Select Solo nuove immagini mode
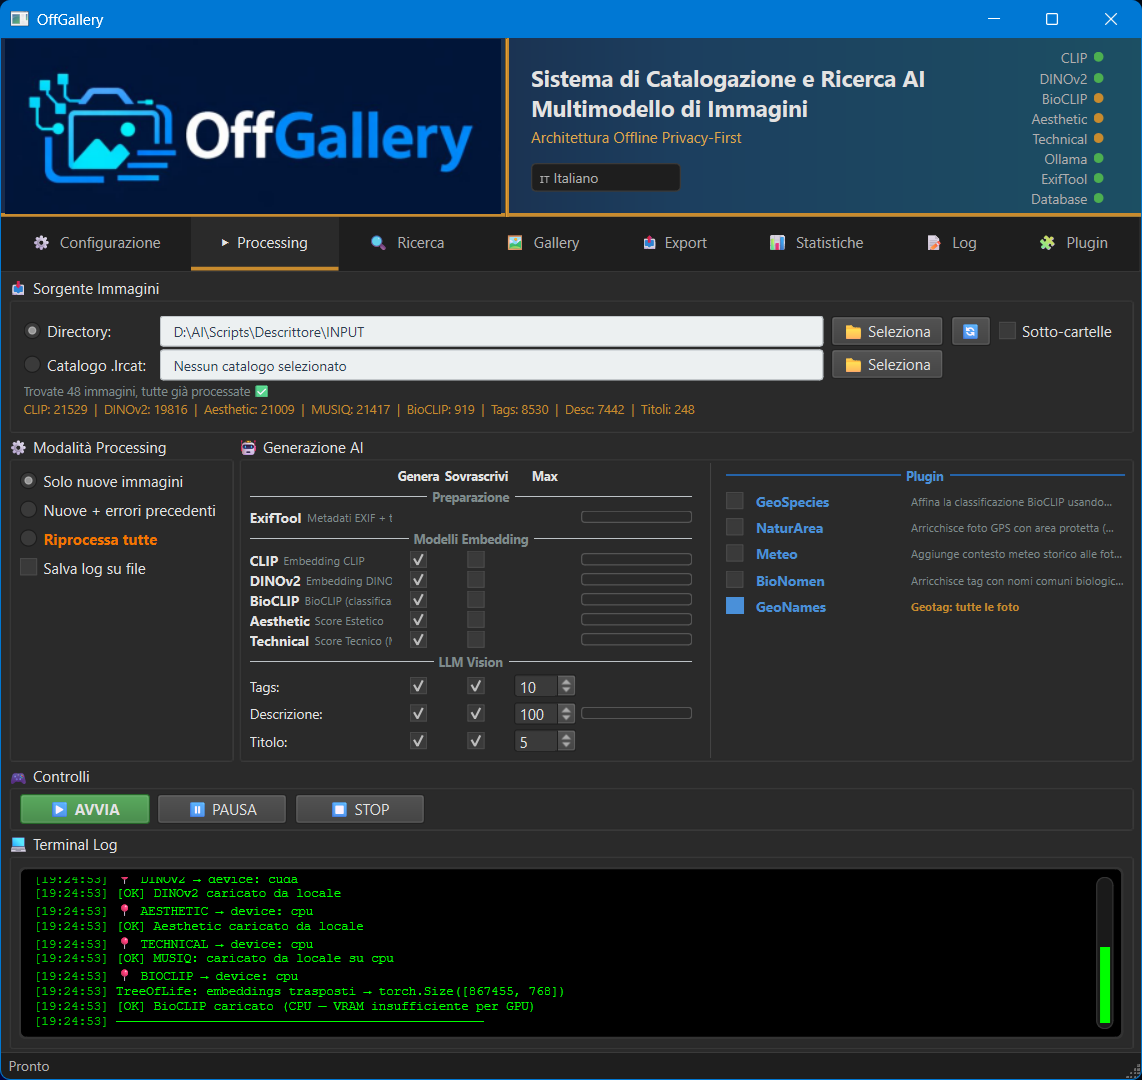Screen dimensions: 1142x1080 point(28,481)
